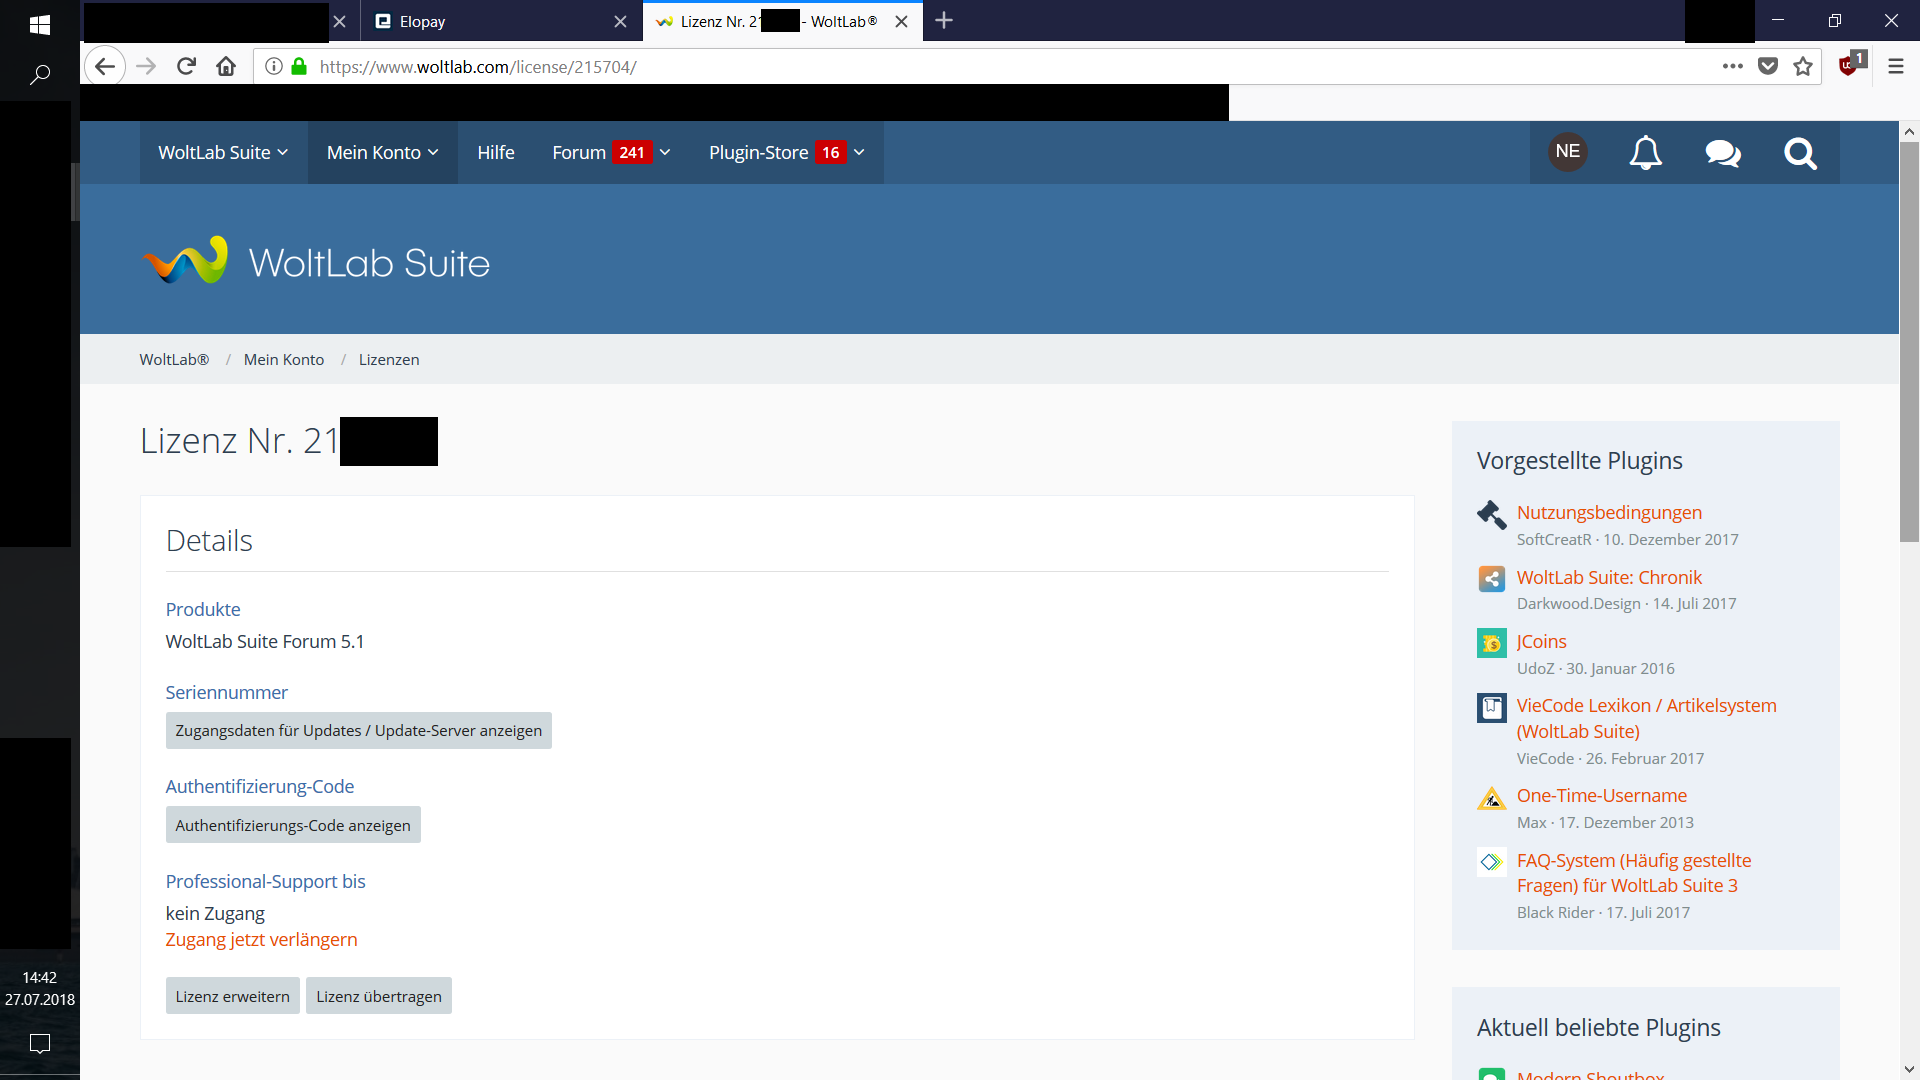Viewport: 1920px width, 1080px height.
Task: Open conversations speech bubble icon
Action: (x=1722, y=153)
